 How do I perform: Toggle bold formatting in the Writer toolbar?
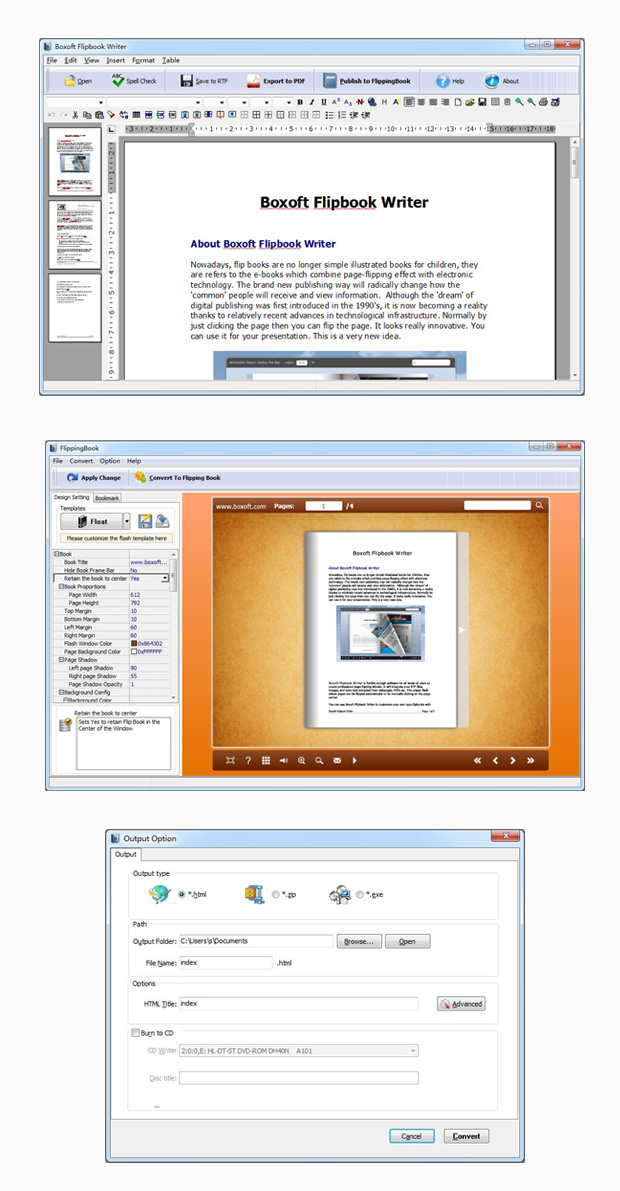[x=300, y=102]
